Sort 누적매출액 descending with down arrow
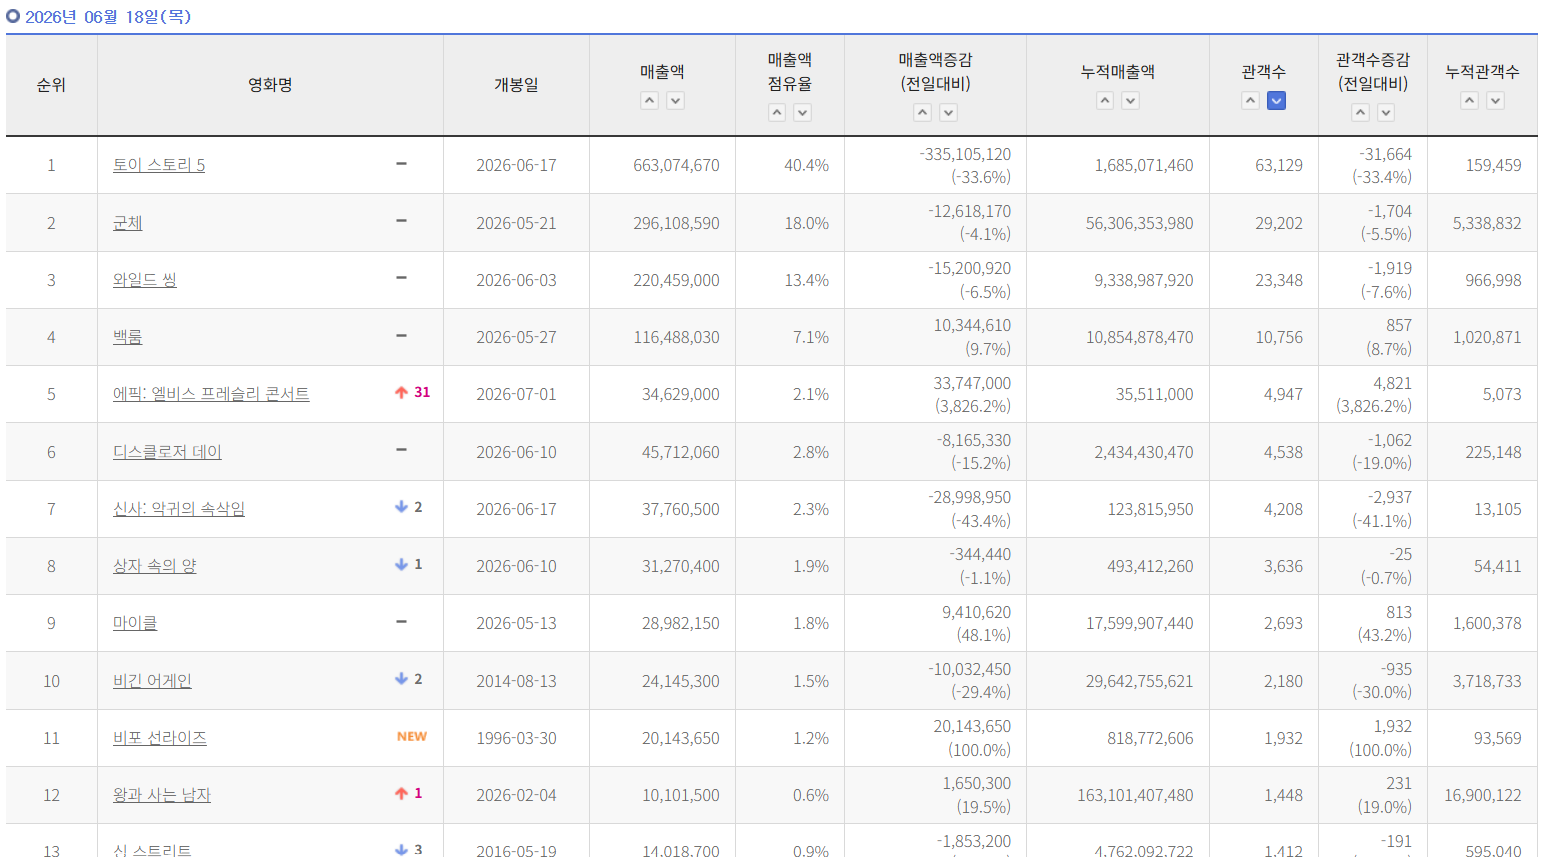1547x857 pixels. point(1131,100)
